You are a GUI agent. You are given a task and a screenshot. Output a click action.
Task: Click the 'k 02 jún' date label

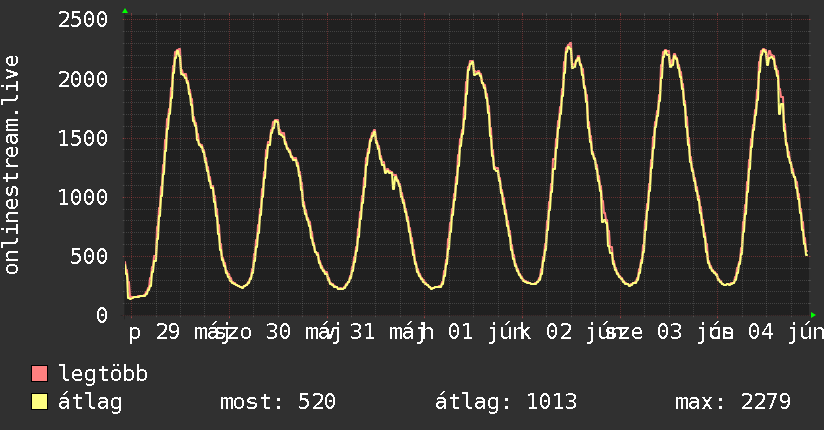pyautogui.click(x=569, y=332)
